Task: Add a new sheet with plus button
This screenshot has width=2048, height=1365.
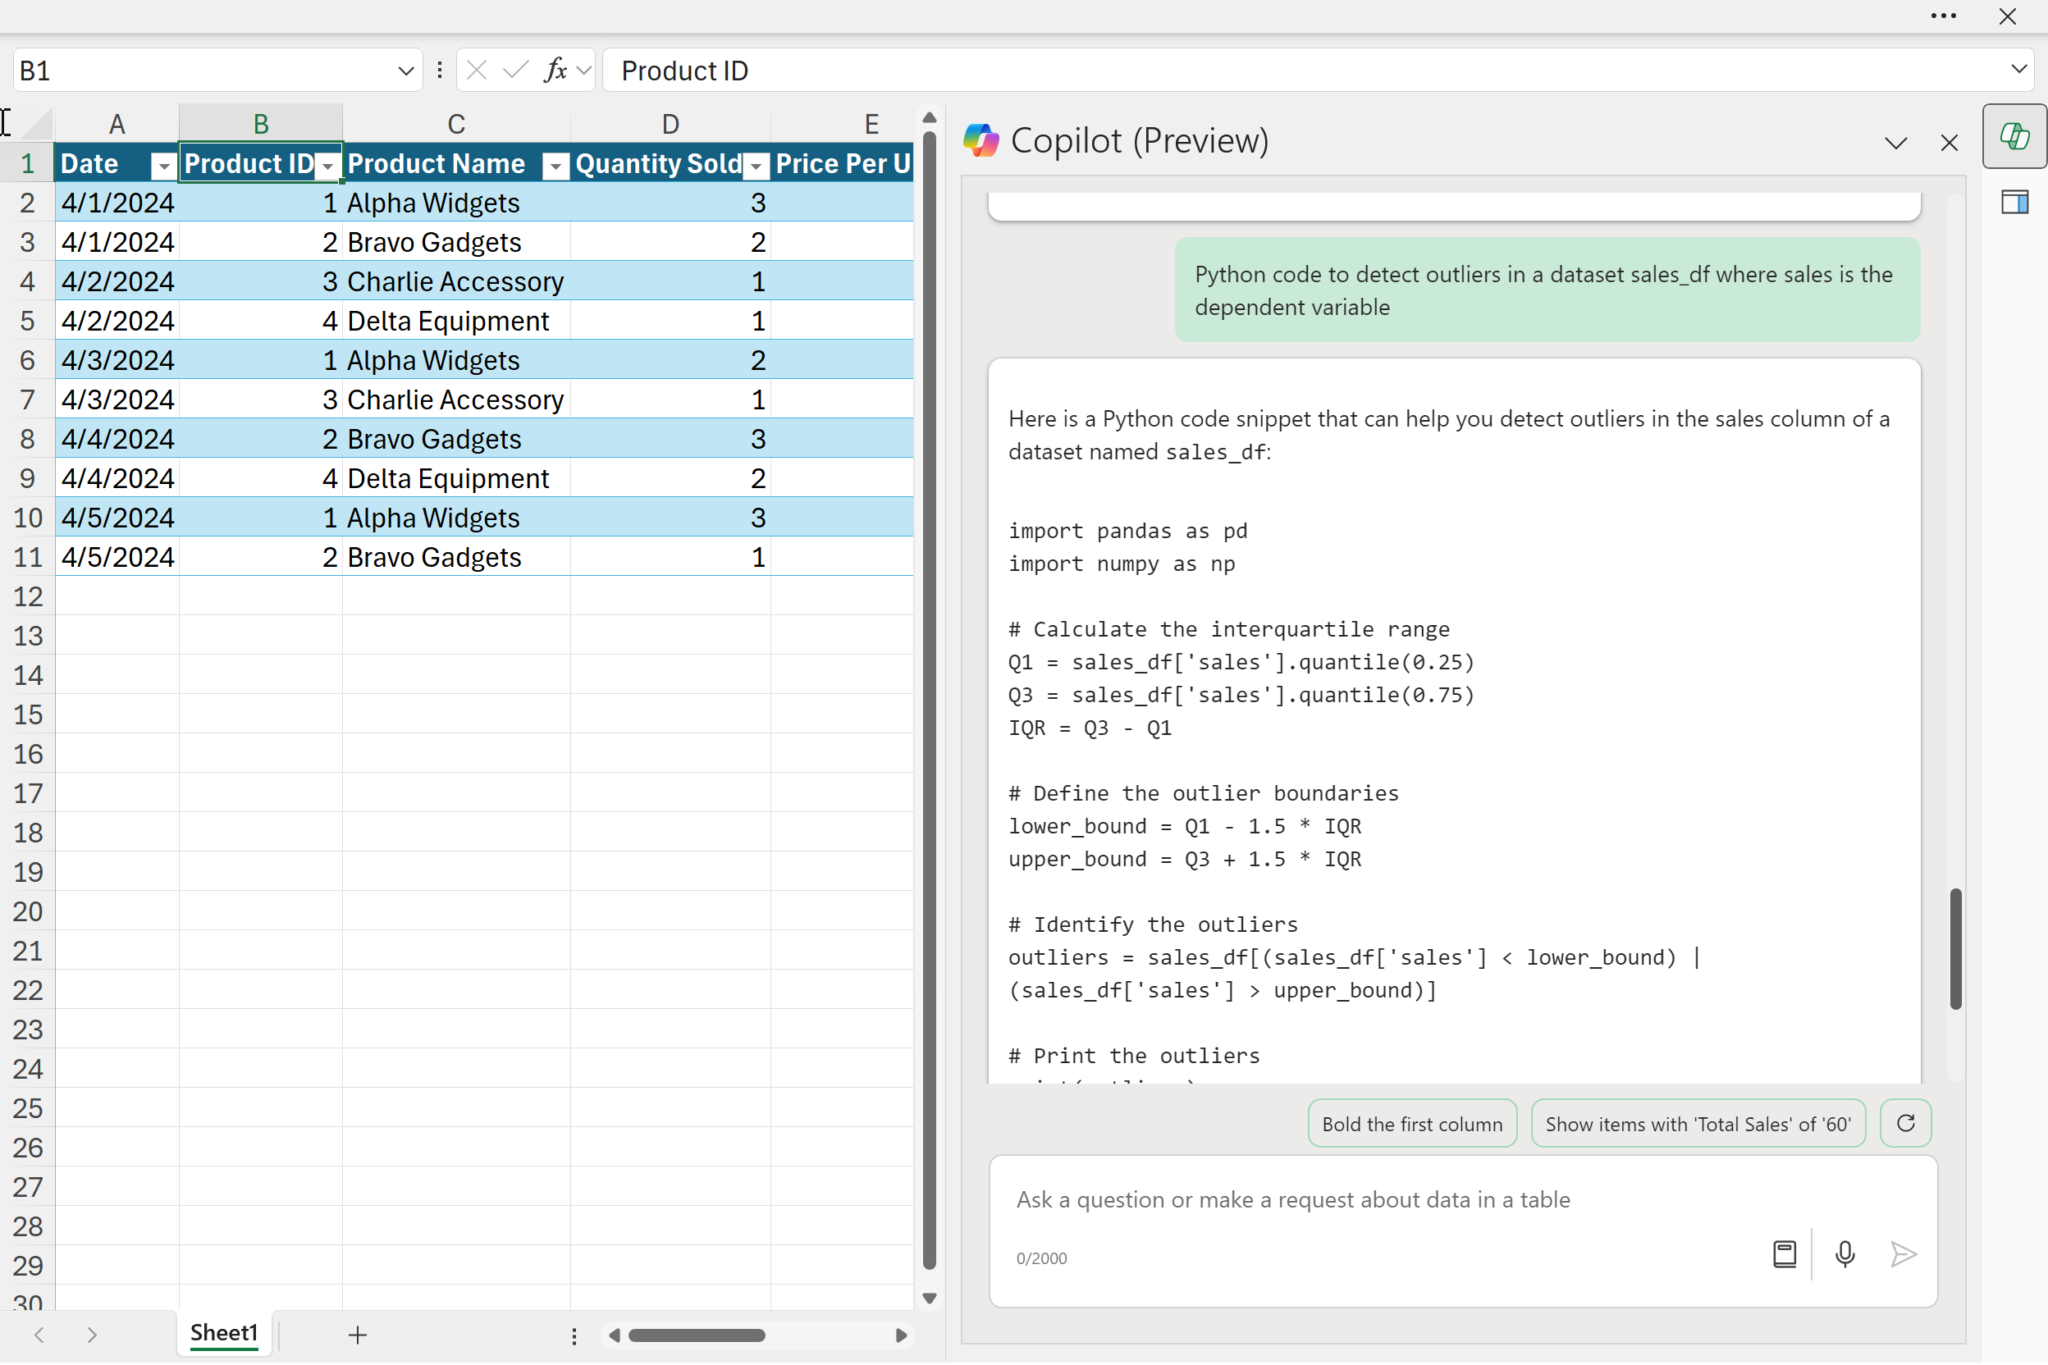Action: click(x=357, y=1335)
